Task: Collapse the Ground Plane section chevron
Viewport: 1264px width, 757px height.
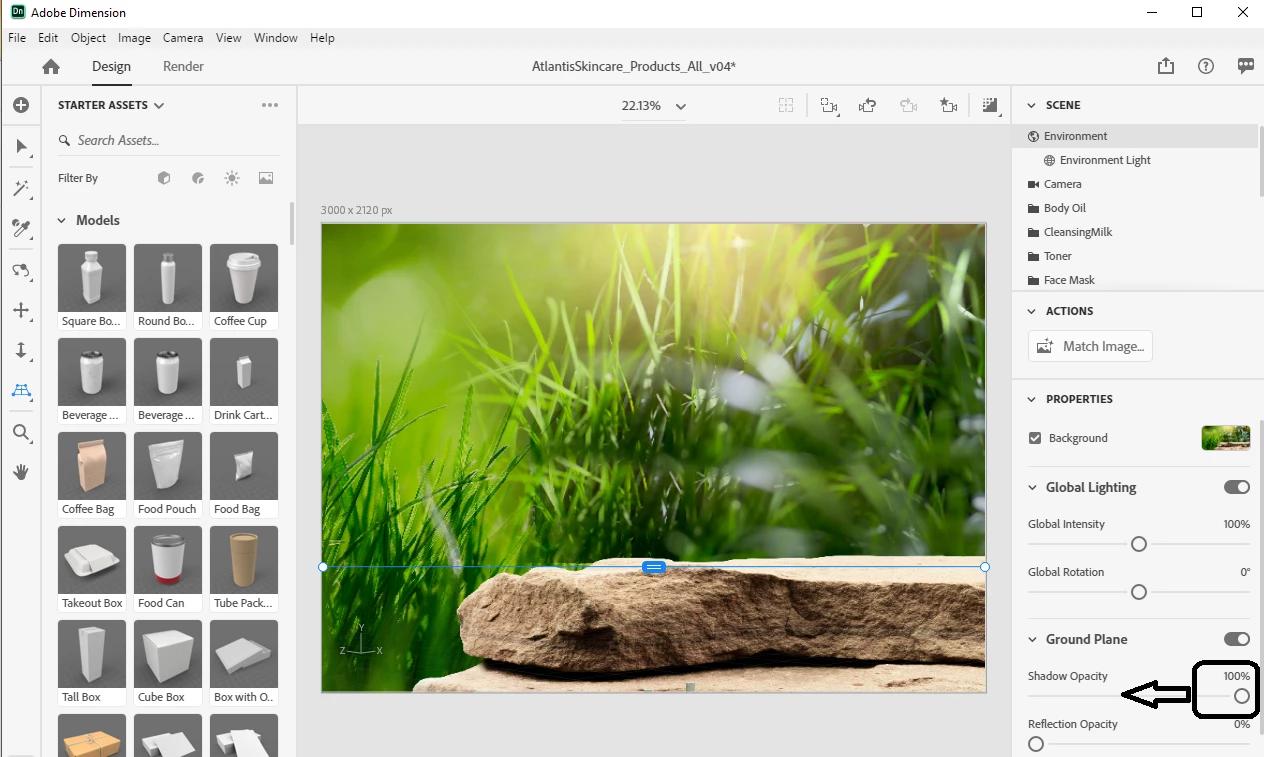Action: [1032, 639]
